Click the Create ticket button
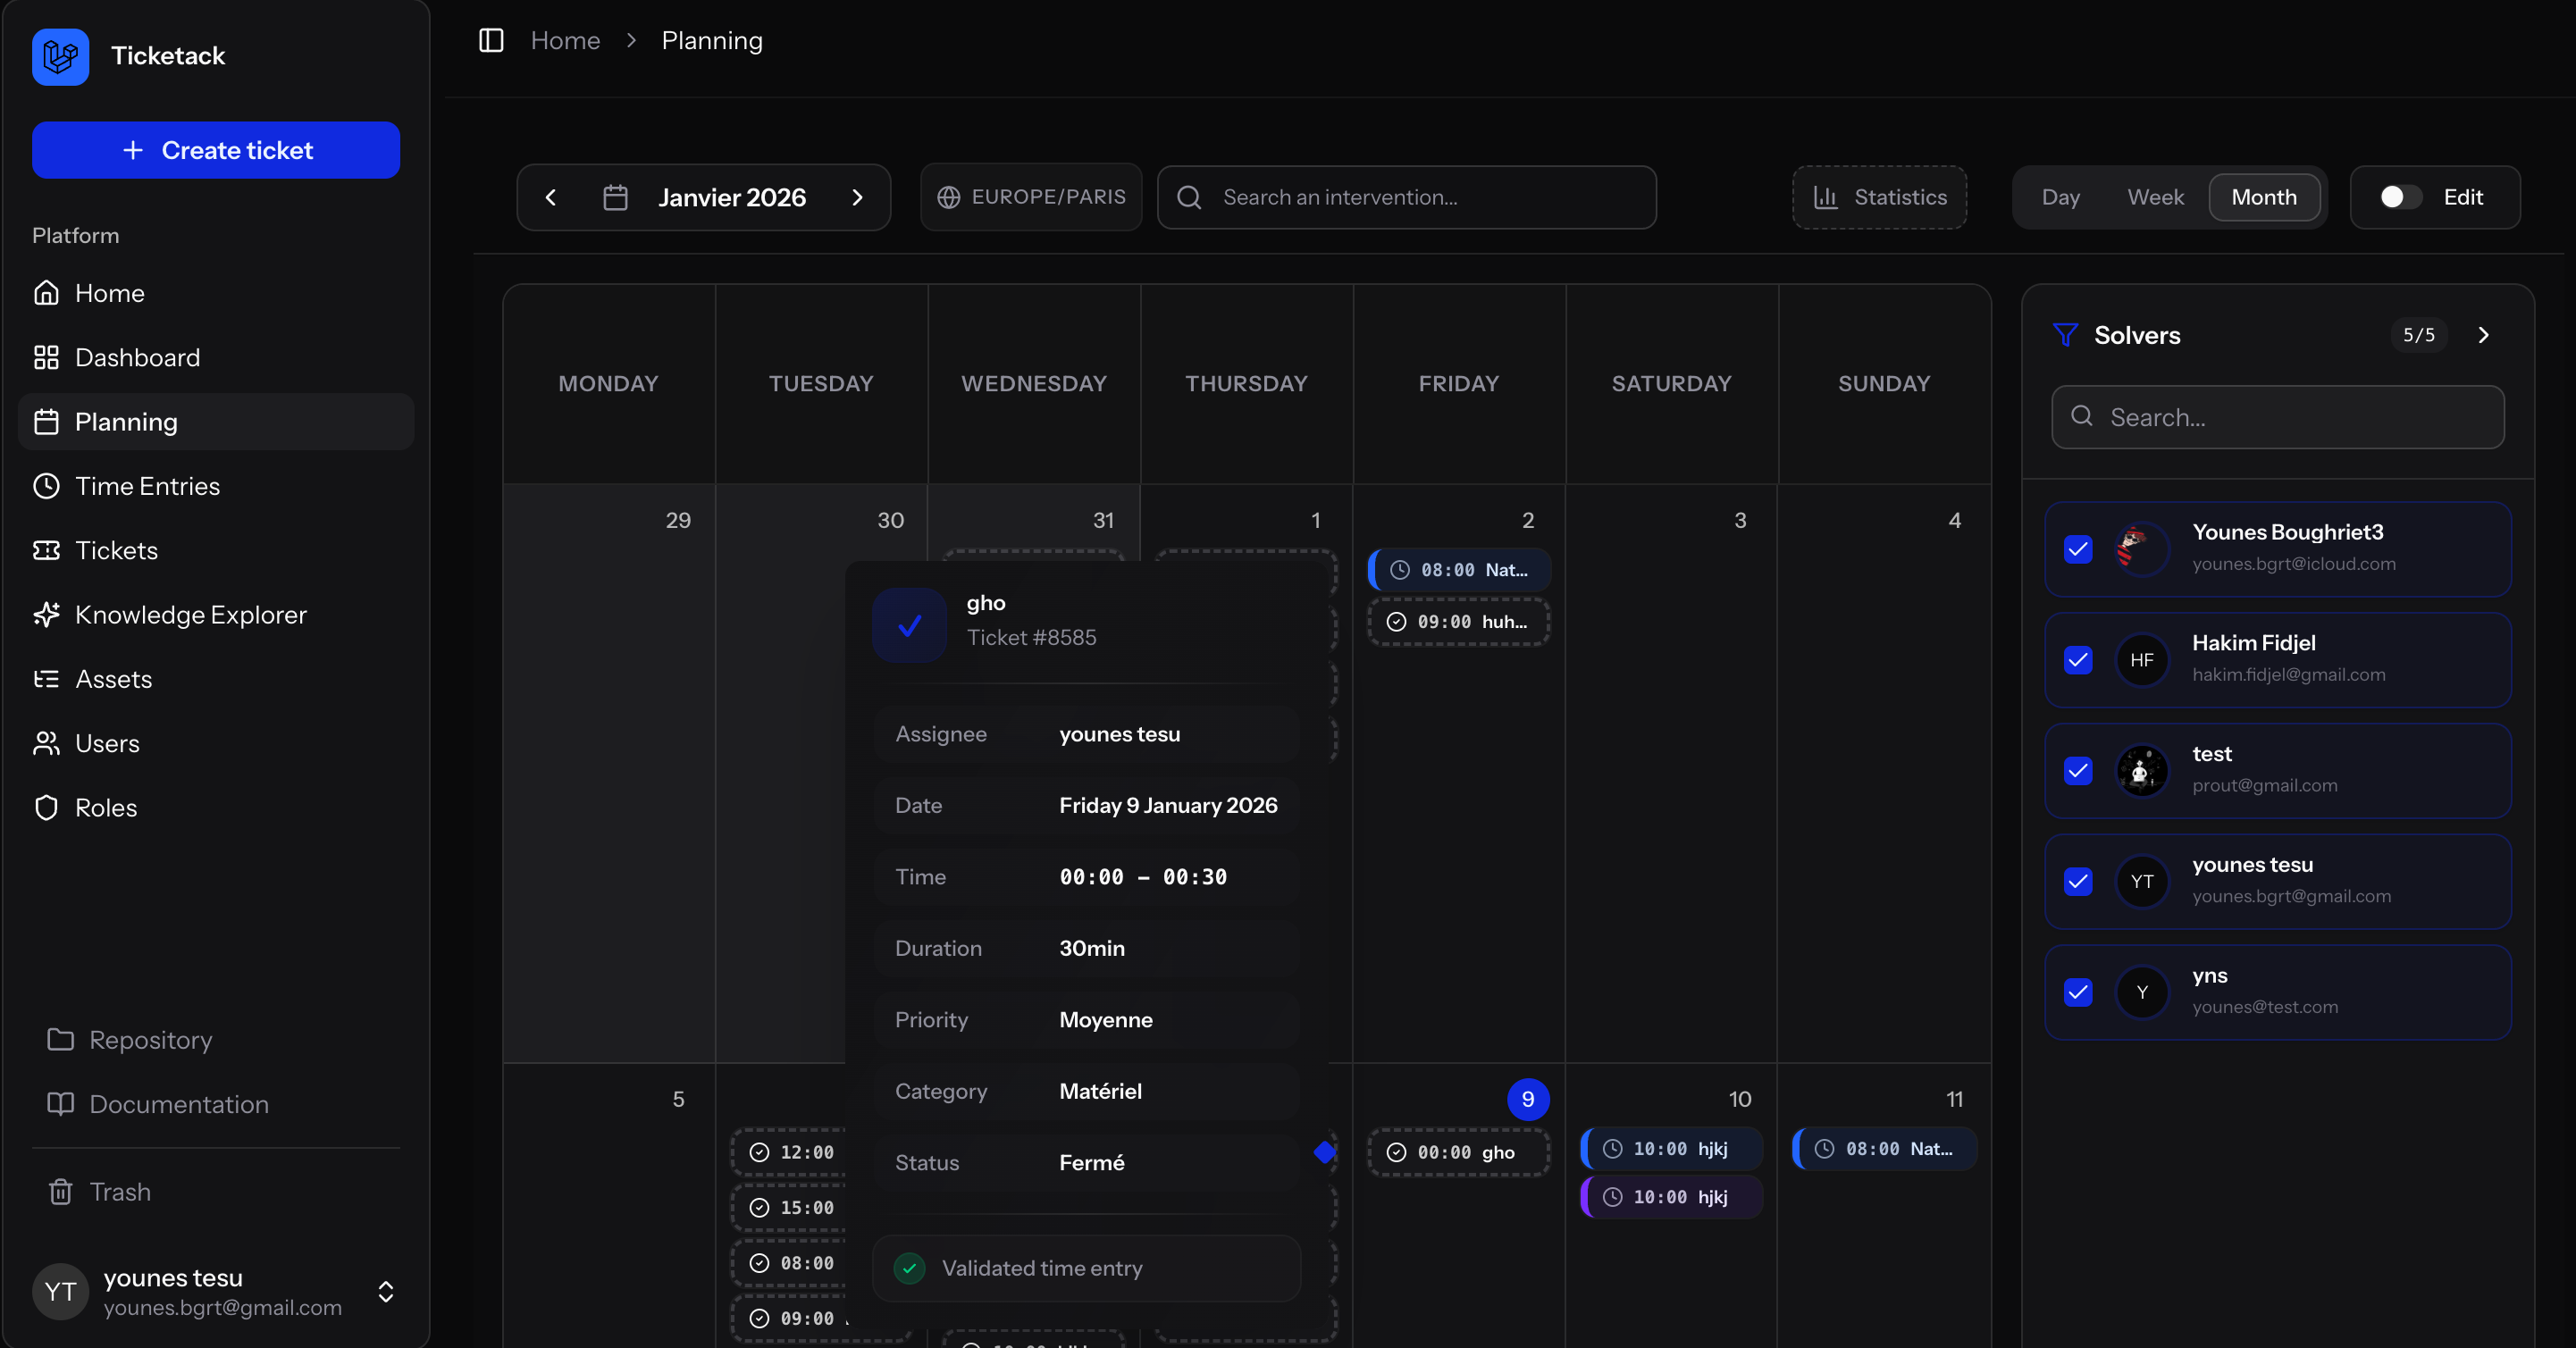This screenshot has height=1348, width=2576. 216,150
